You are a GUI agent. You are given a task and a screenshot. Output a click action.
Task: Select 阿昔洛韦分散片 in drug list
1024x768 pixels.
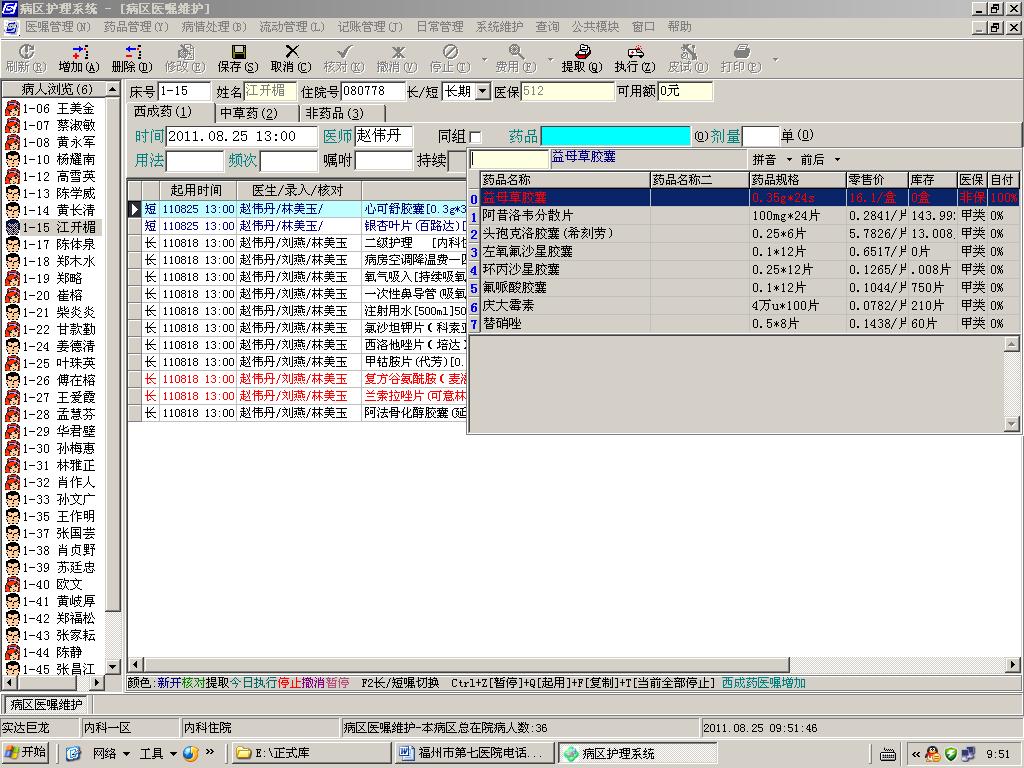coord(529,216)
